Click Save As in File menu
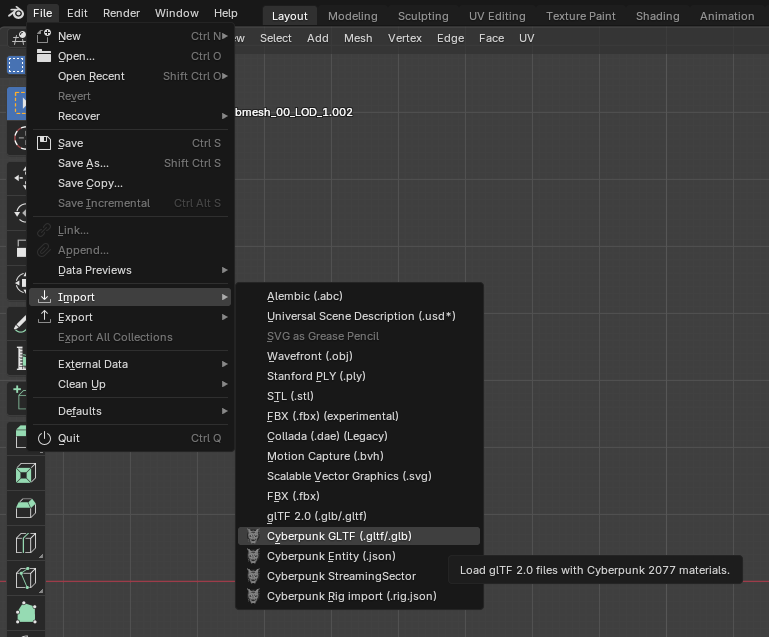This screenshot has width=769, height=637. click(83, 163)
